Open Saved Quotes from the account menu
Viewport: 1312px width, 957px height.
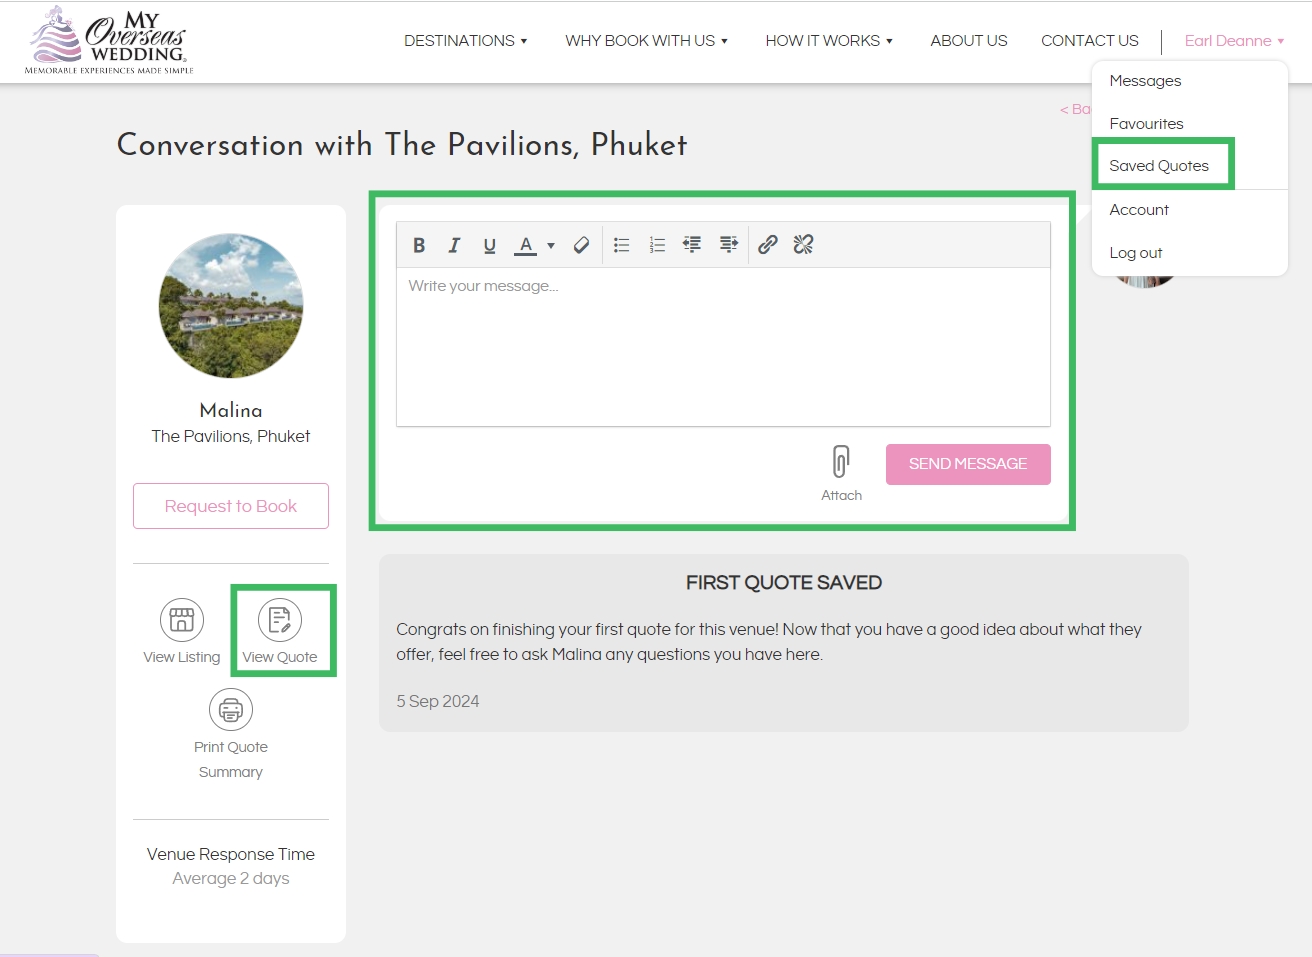coord(1159,166)
